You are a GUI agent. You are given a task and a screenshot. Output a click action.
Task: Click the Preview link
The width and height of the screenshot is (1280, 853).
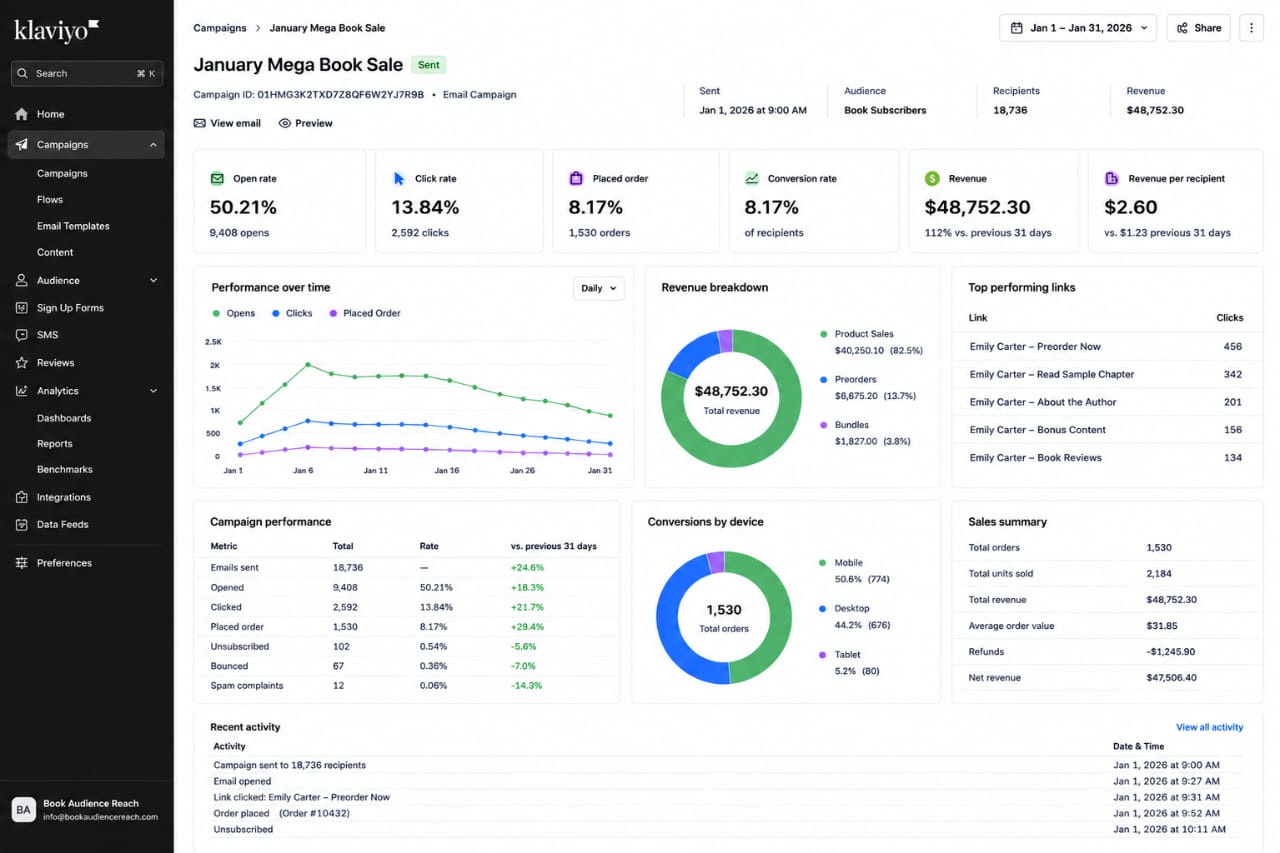click(305, 123)
